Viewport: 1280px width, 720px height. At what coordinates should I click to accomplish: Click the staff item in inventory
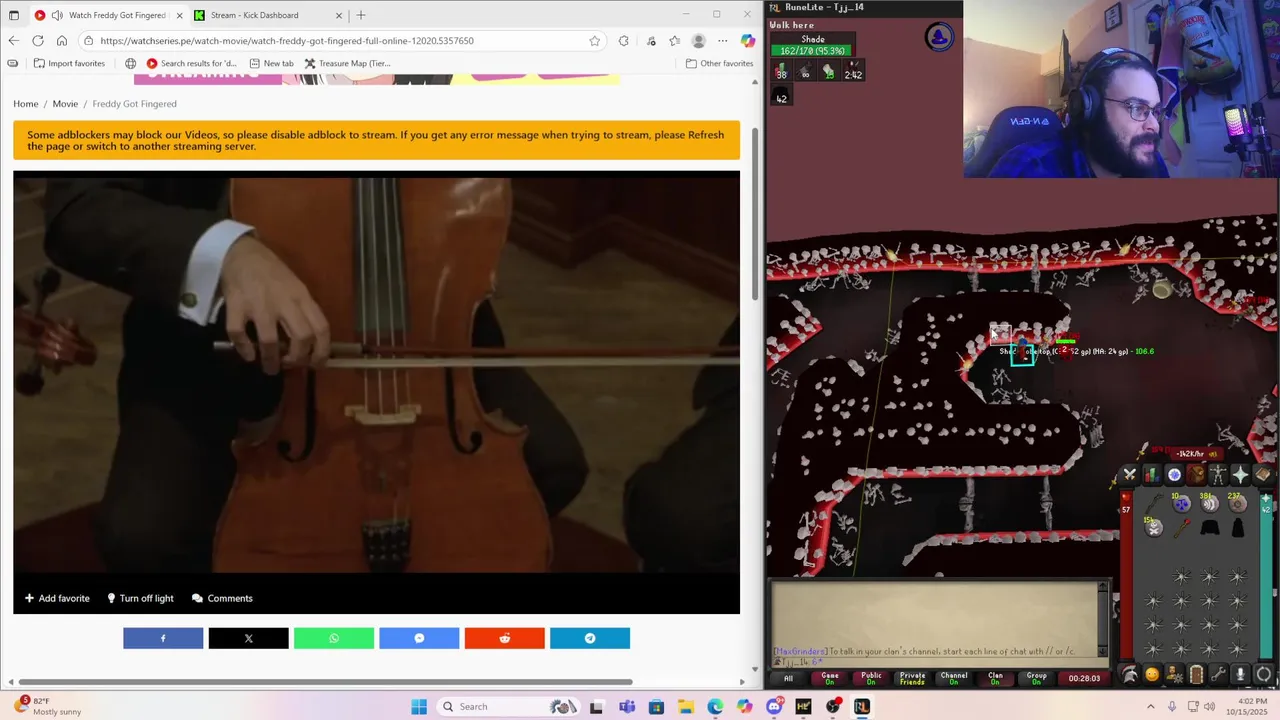coord(1154,502)
